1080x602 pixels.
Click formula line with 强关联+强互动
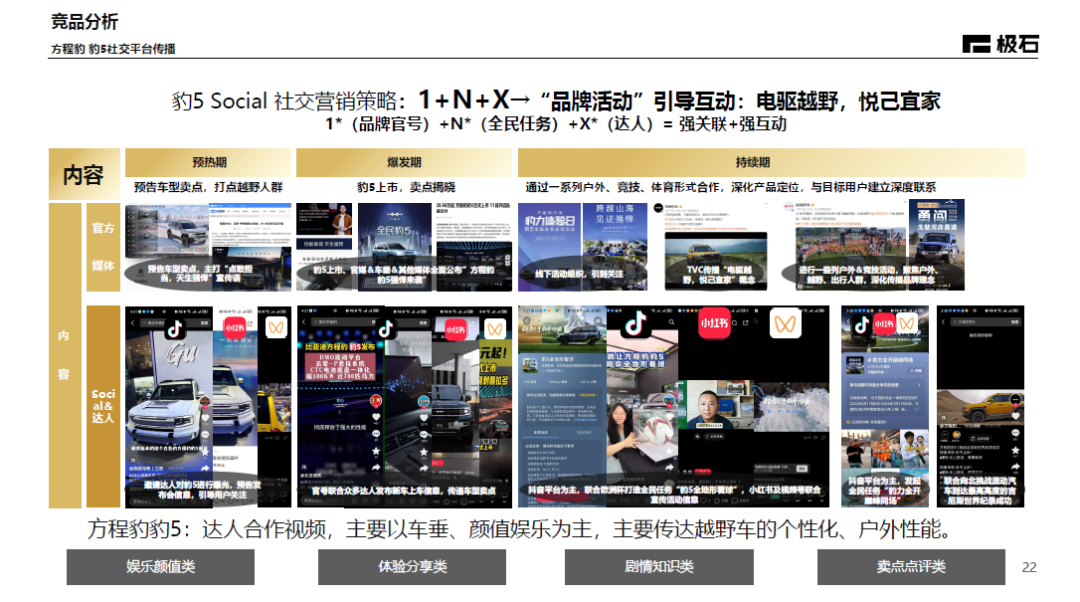click(x=556, y=124)
